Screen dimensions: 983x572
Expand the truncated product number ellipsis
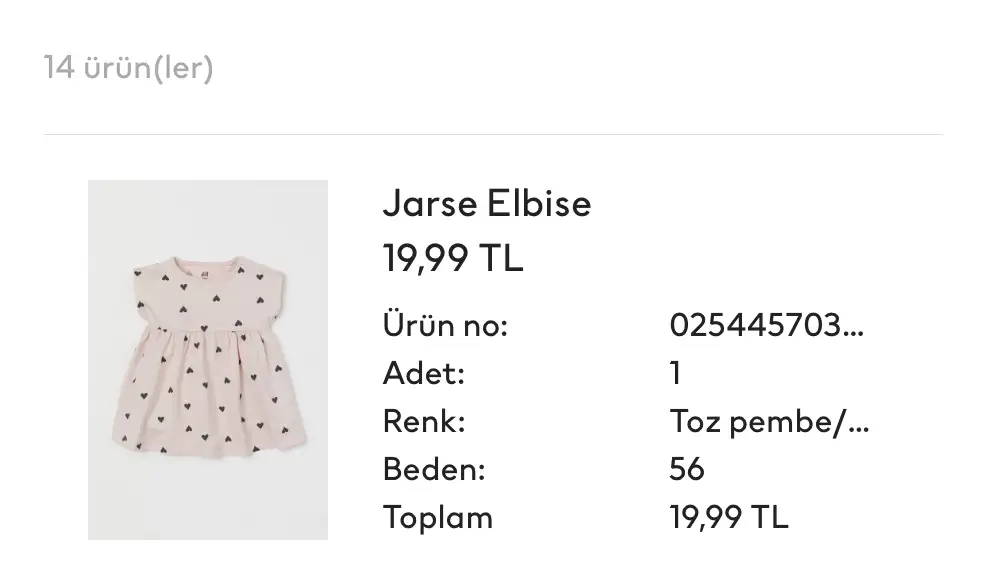(853, 328)
